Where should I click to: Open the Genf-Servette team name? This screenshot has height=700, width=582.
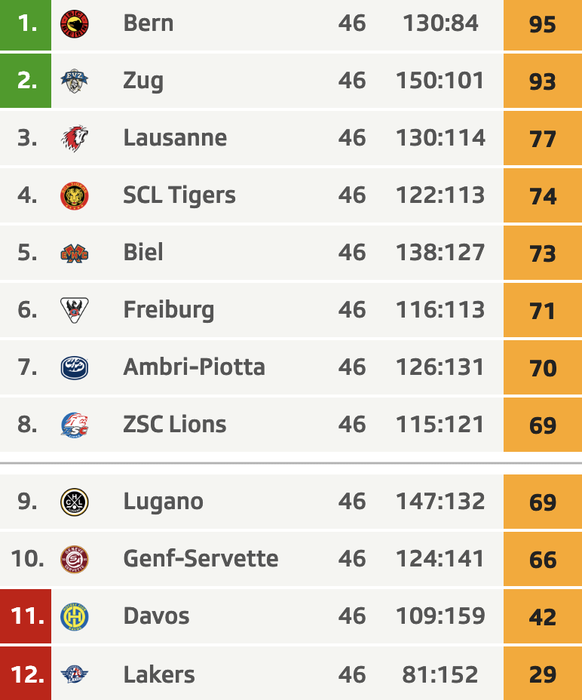pyautogui.click(x=201, y=558)
